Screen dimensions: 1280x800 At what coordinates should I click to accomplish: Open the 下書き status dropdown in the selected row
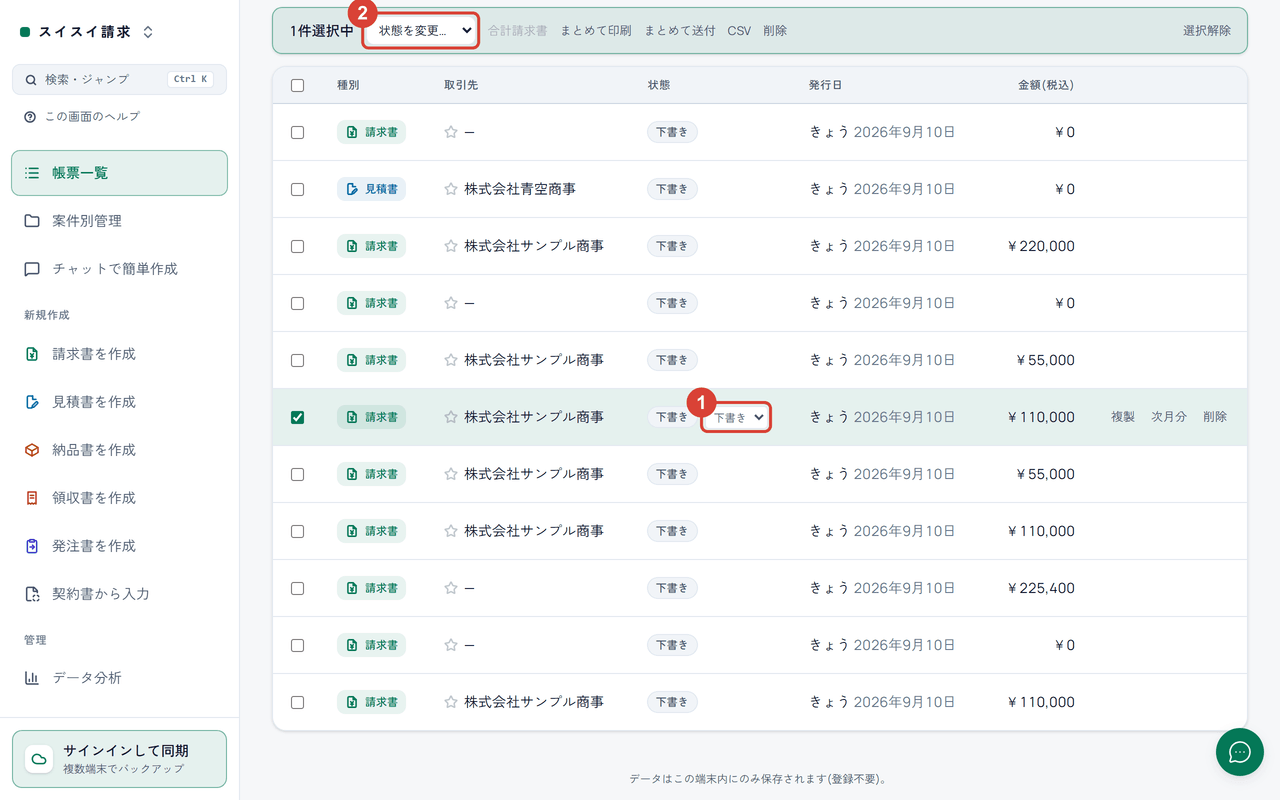coord(736,417)
